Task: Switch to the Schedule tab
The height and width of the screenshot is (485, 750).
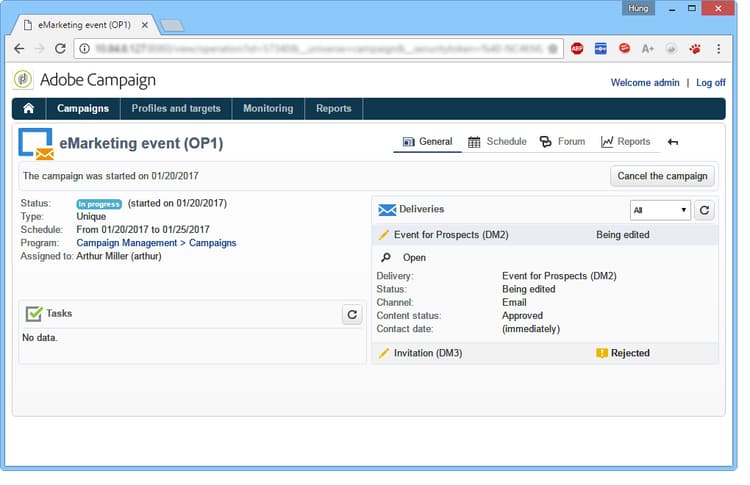Action: (497, 142)
